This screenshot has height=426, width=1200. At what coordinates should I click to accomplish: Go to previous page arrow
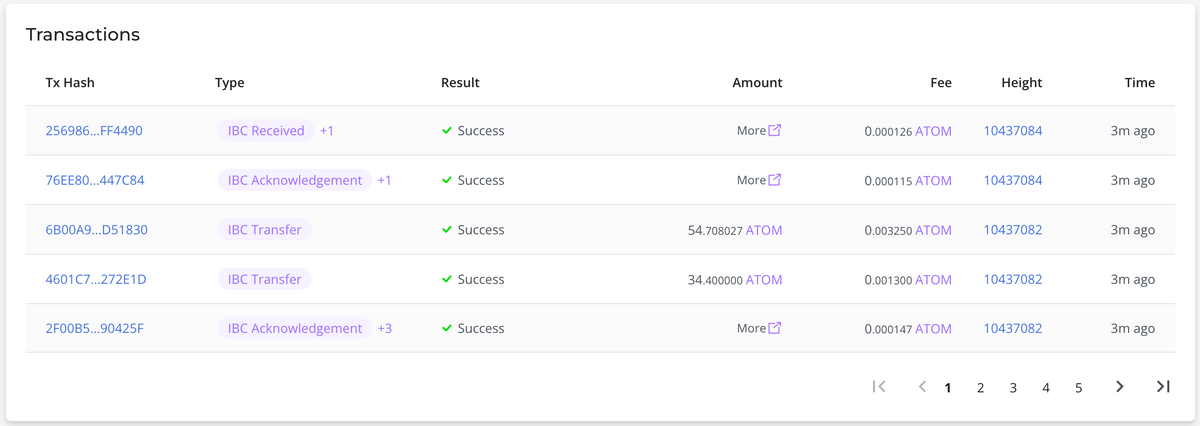pos(922,387)
